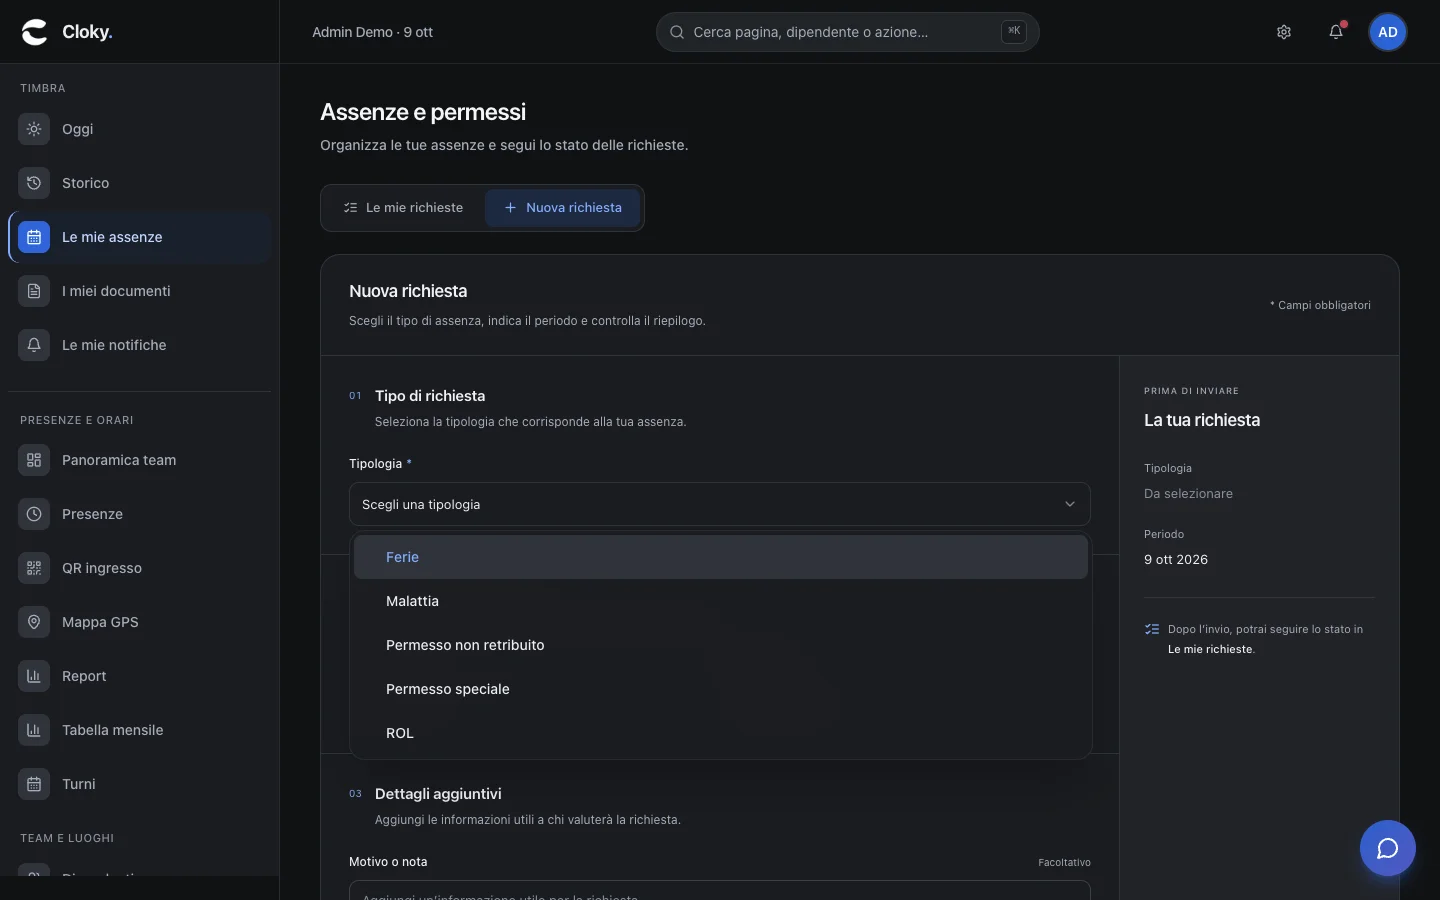Open I miei documenti document icon

34,291
